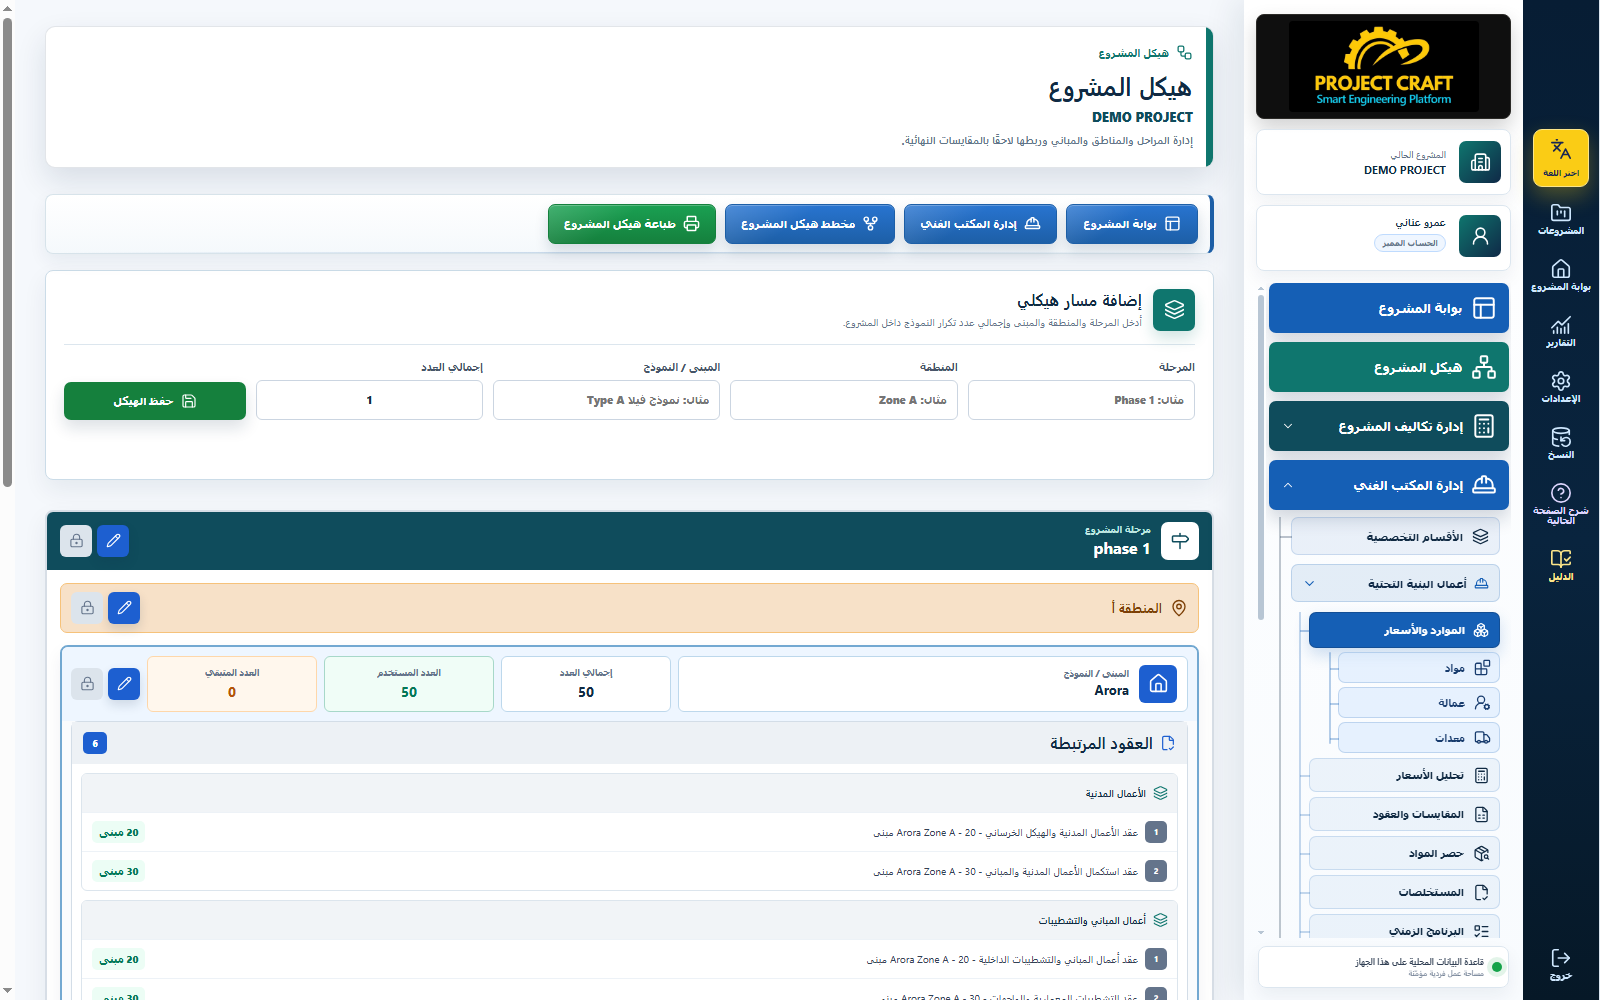Click the user avatar icon beside عمرو عناني
Viewport: 1600px width, 1000px height.
coord(1480,236)
